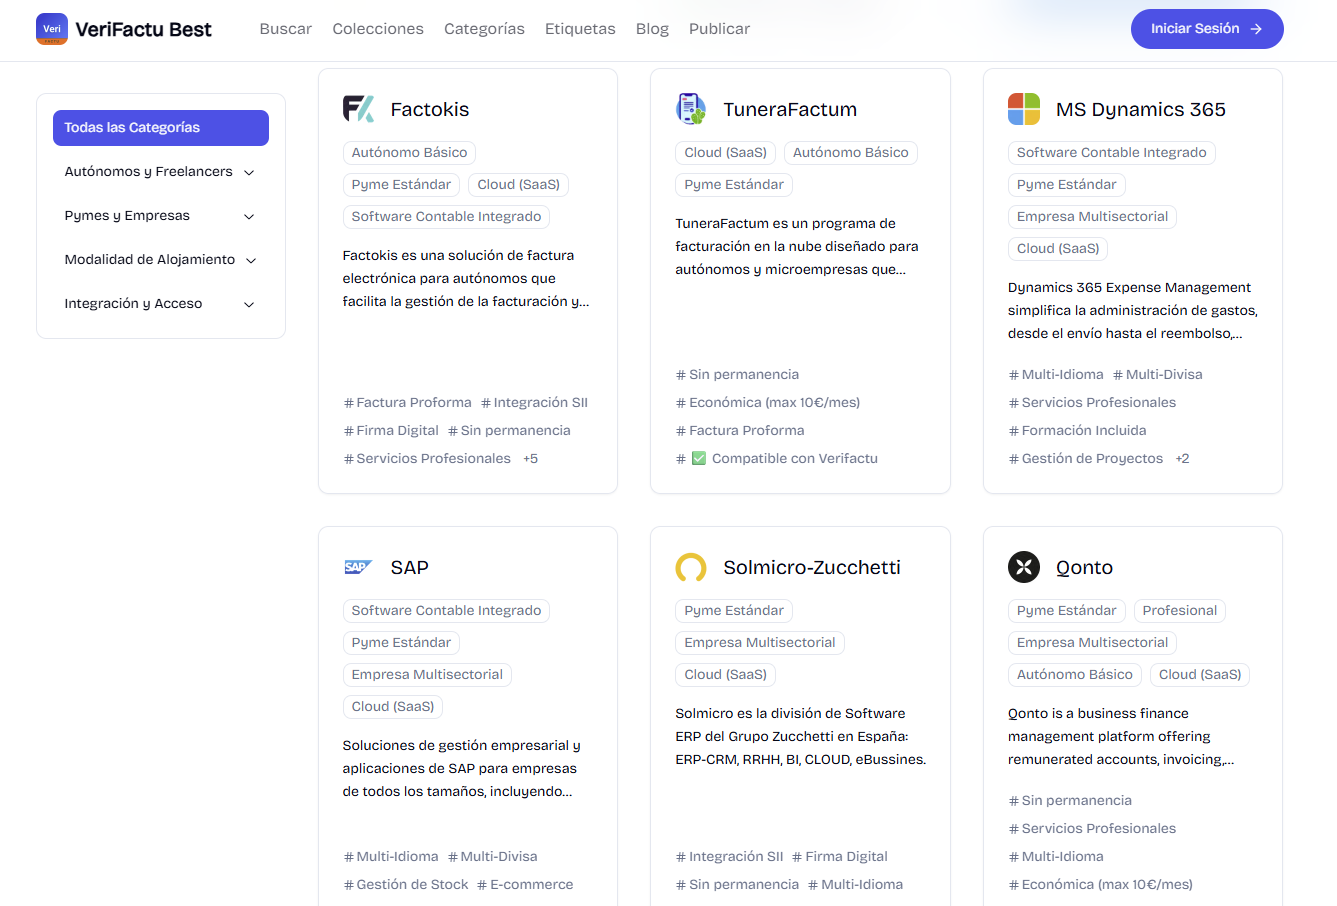Open the Qonto product title
This screenshot has height=906, width=1337.
[1084, 567]
